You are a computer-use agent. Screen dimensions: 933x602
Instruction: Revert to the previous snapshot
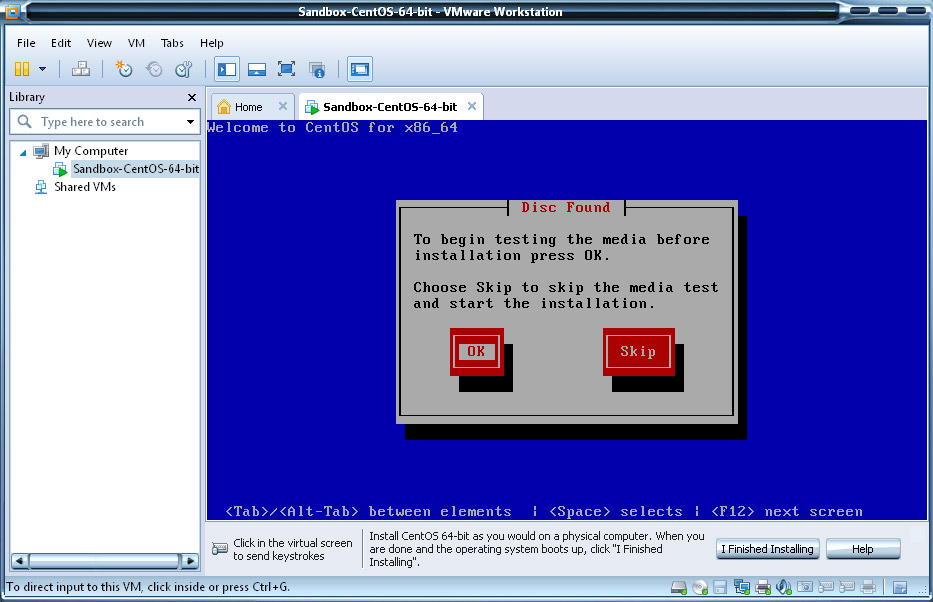[154, 69]
